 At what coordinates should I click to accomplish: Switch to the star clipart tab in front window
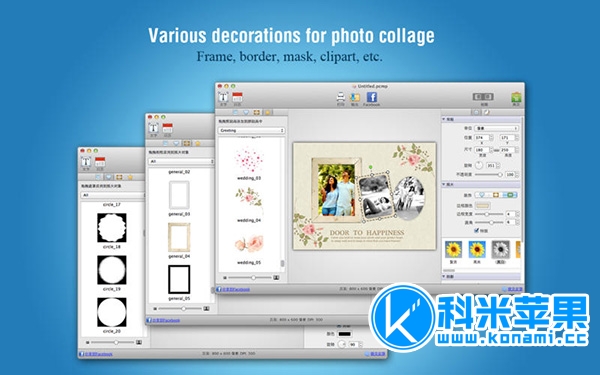pyautogui.click(x=267, y=112)
